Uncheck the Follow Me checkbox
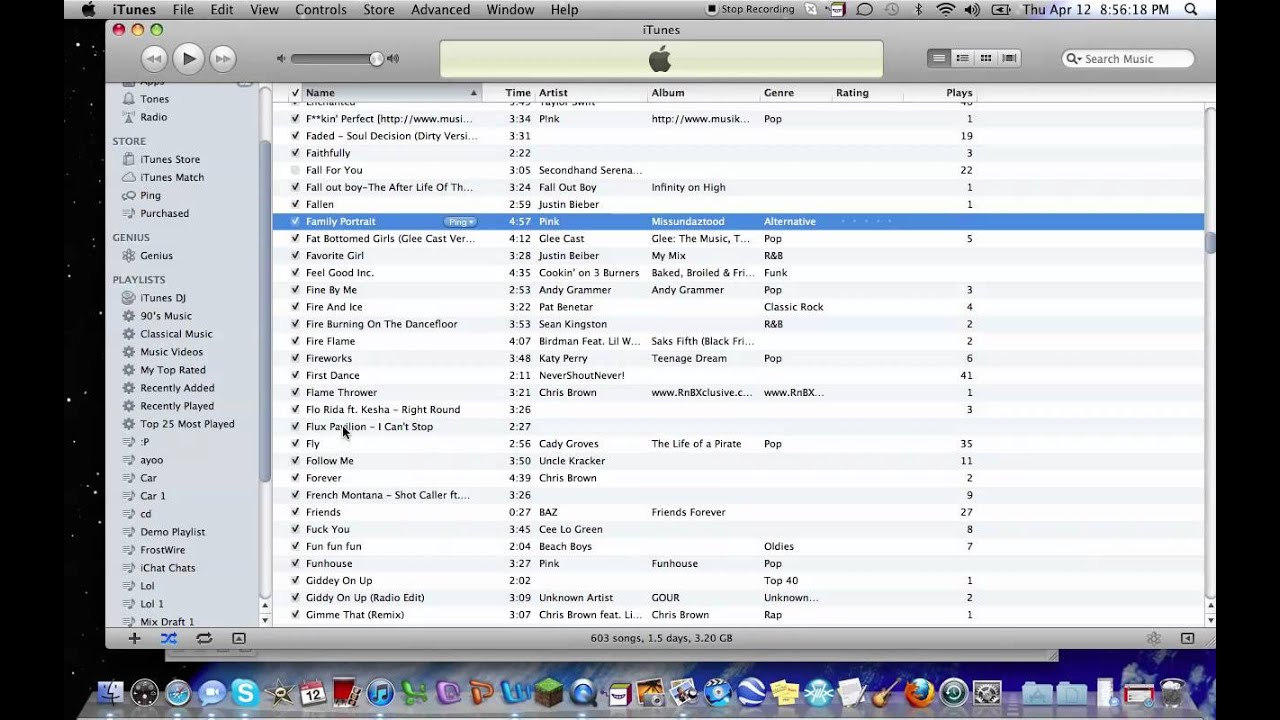 click(x=295, y=461)
